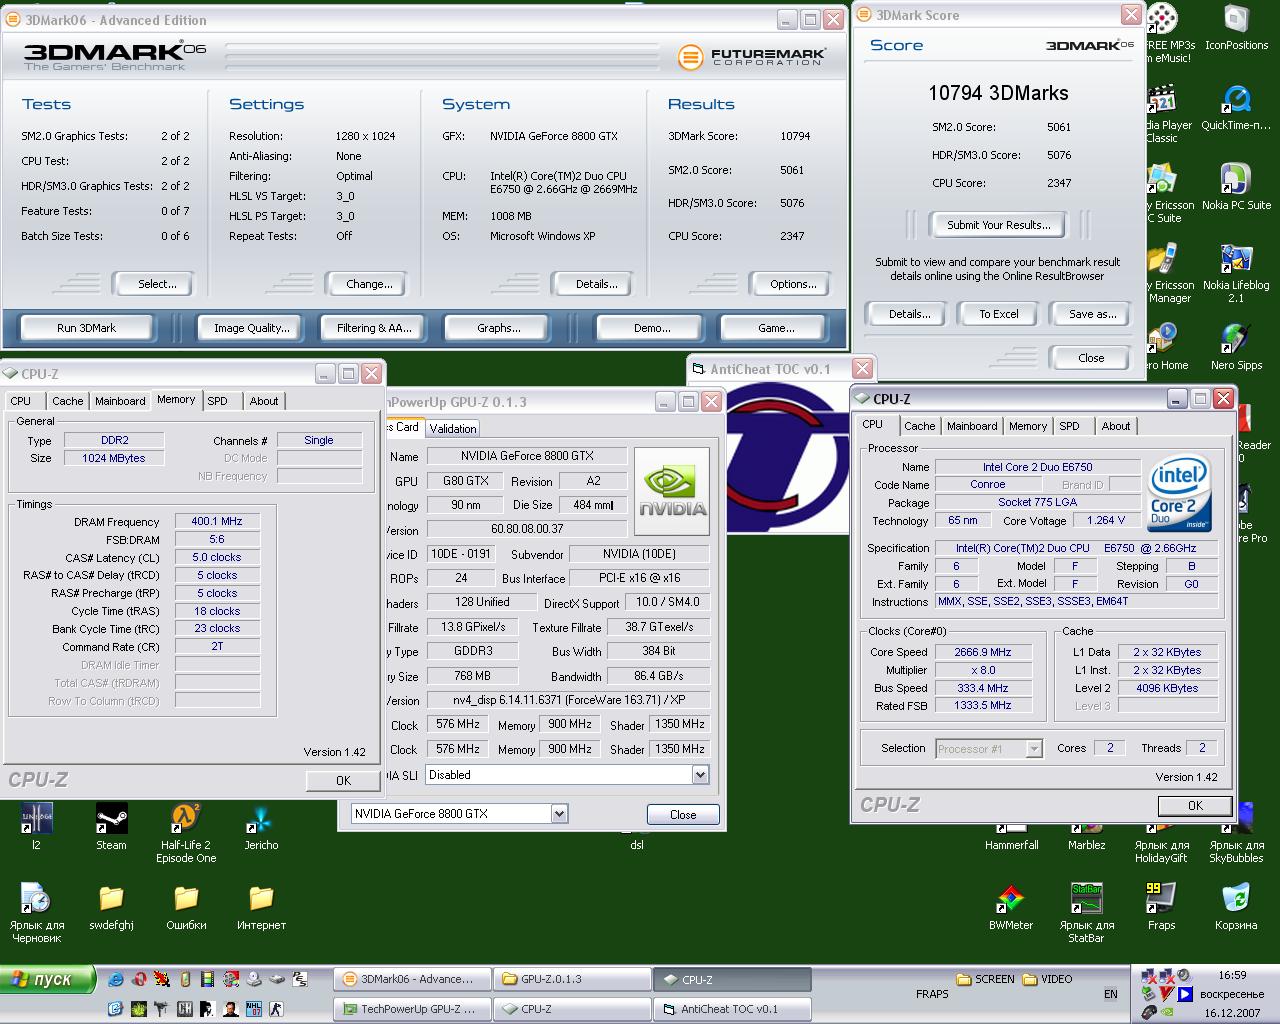Click Intel Core 2 Duo logo
Viewport: 1280px width, 1024px height.
(1180, 492)
